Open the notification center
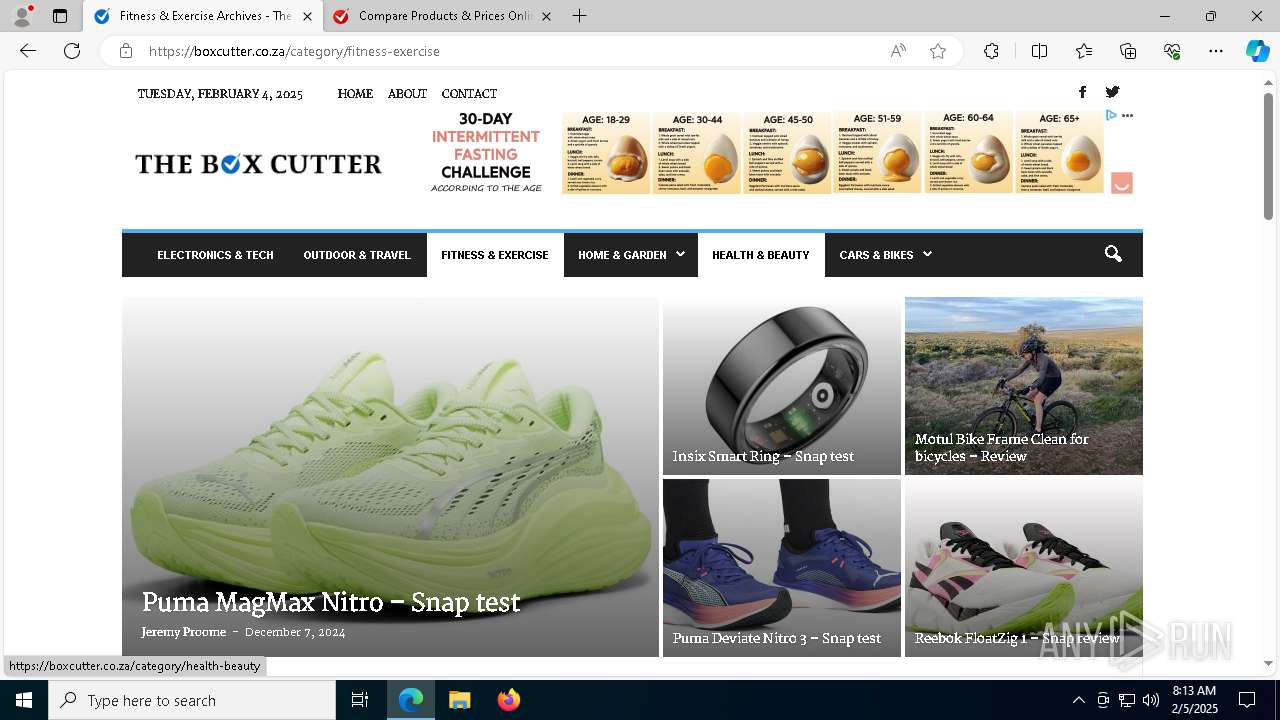Screen dimensions: 1280x720 tap(1247, 700)
